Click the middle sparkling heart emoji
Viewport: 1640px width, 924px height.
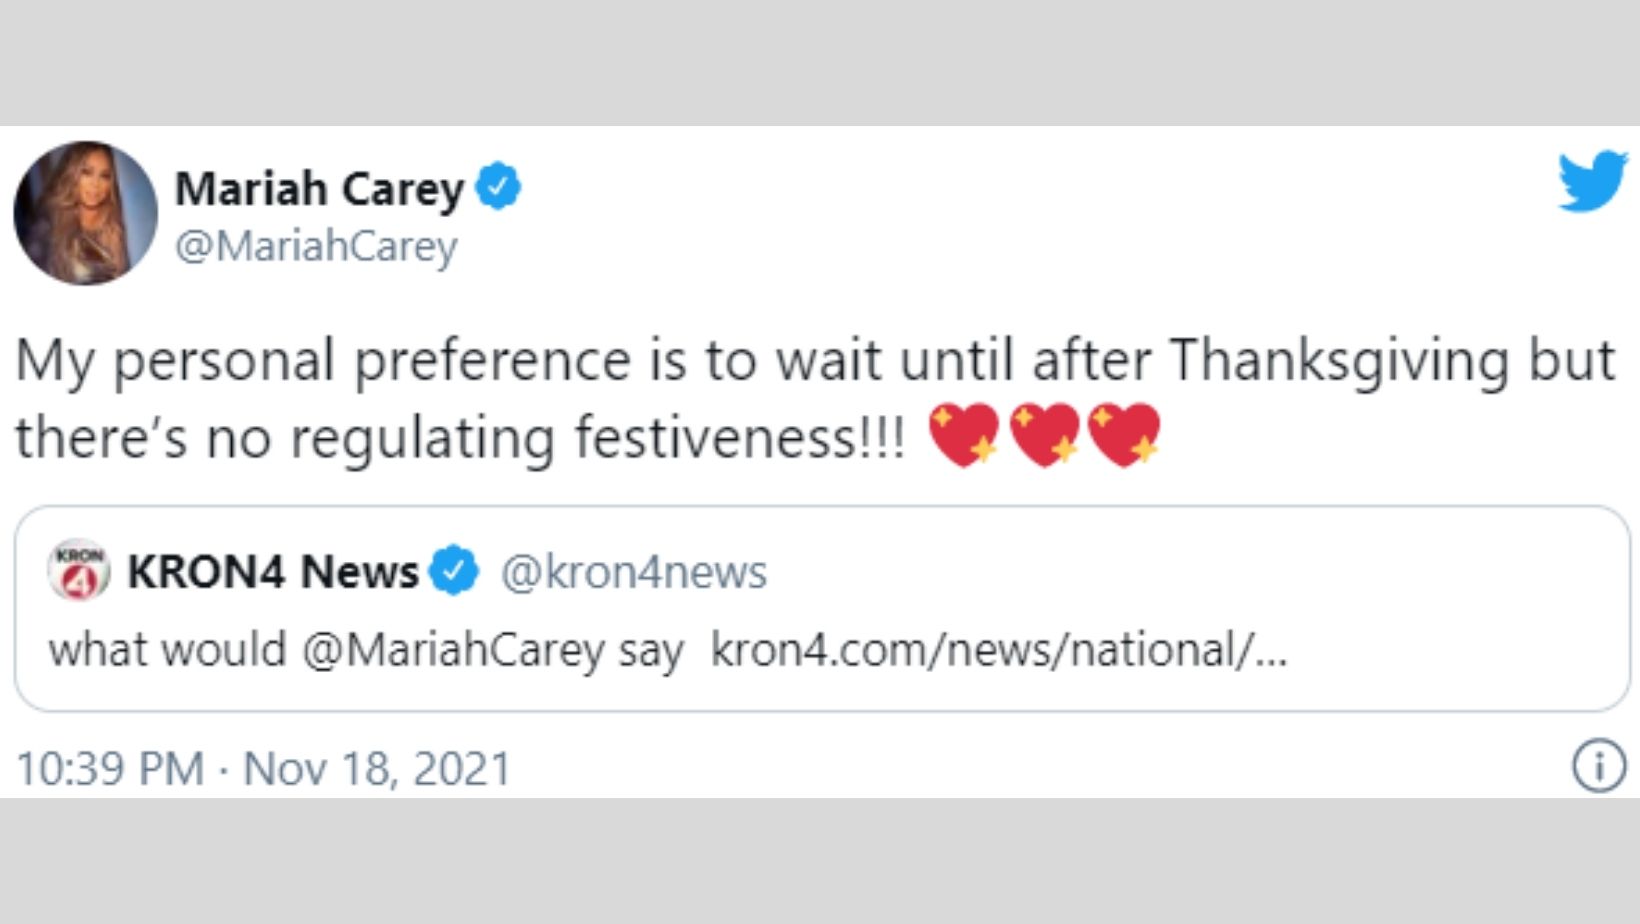pos(1044,436)
